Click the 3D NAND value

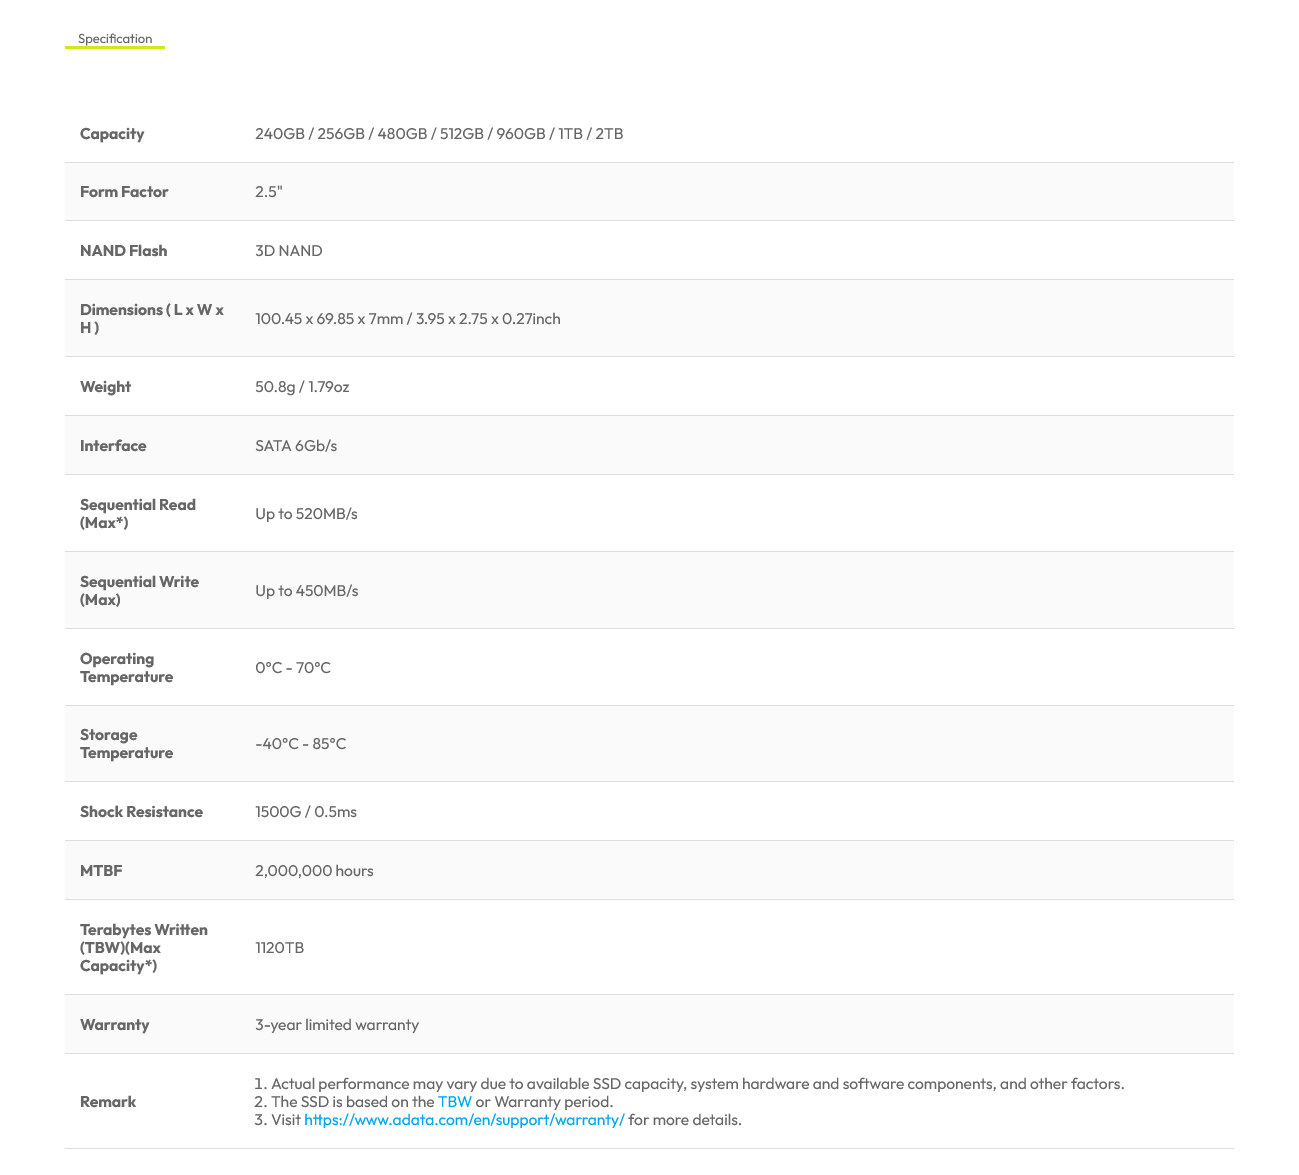tap(289, 251)
